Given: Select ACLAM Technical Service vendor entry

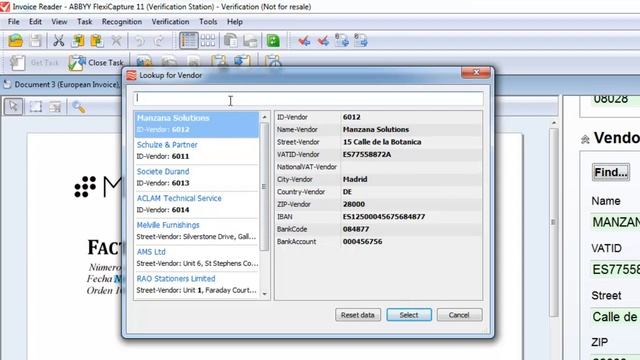Looking at the screenshot, I should pyautogui.click(x=196, y=204).
